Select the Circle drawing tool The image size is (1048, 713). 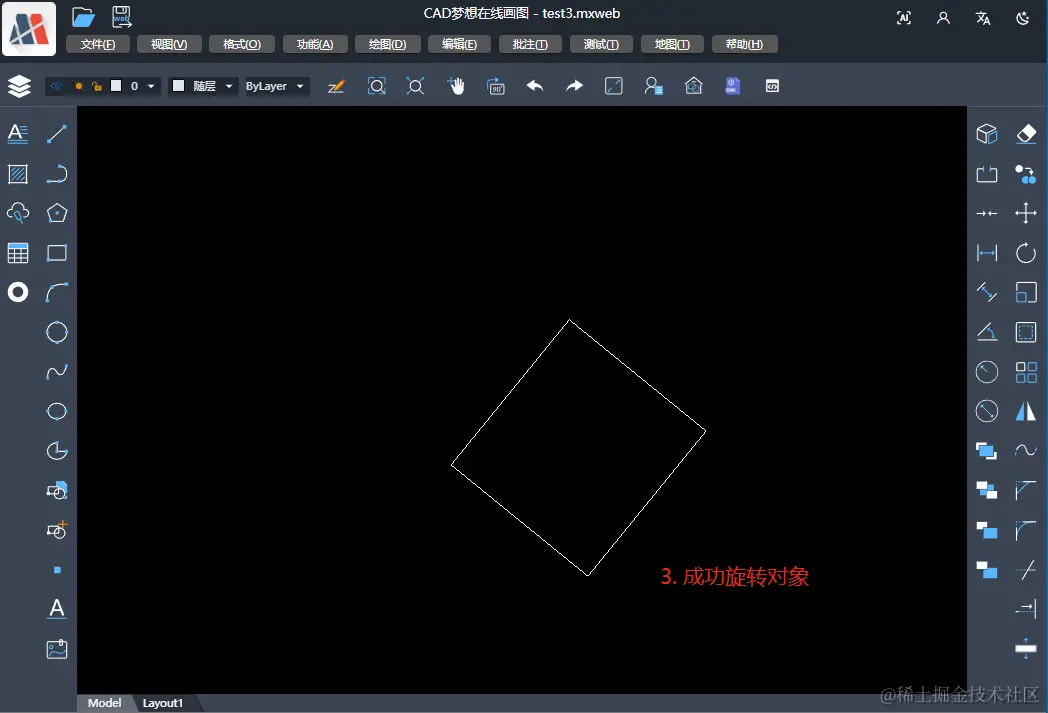click(57, 332)
